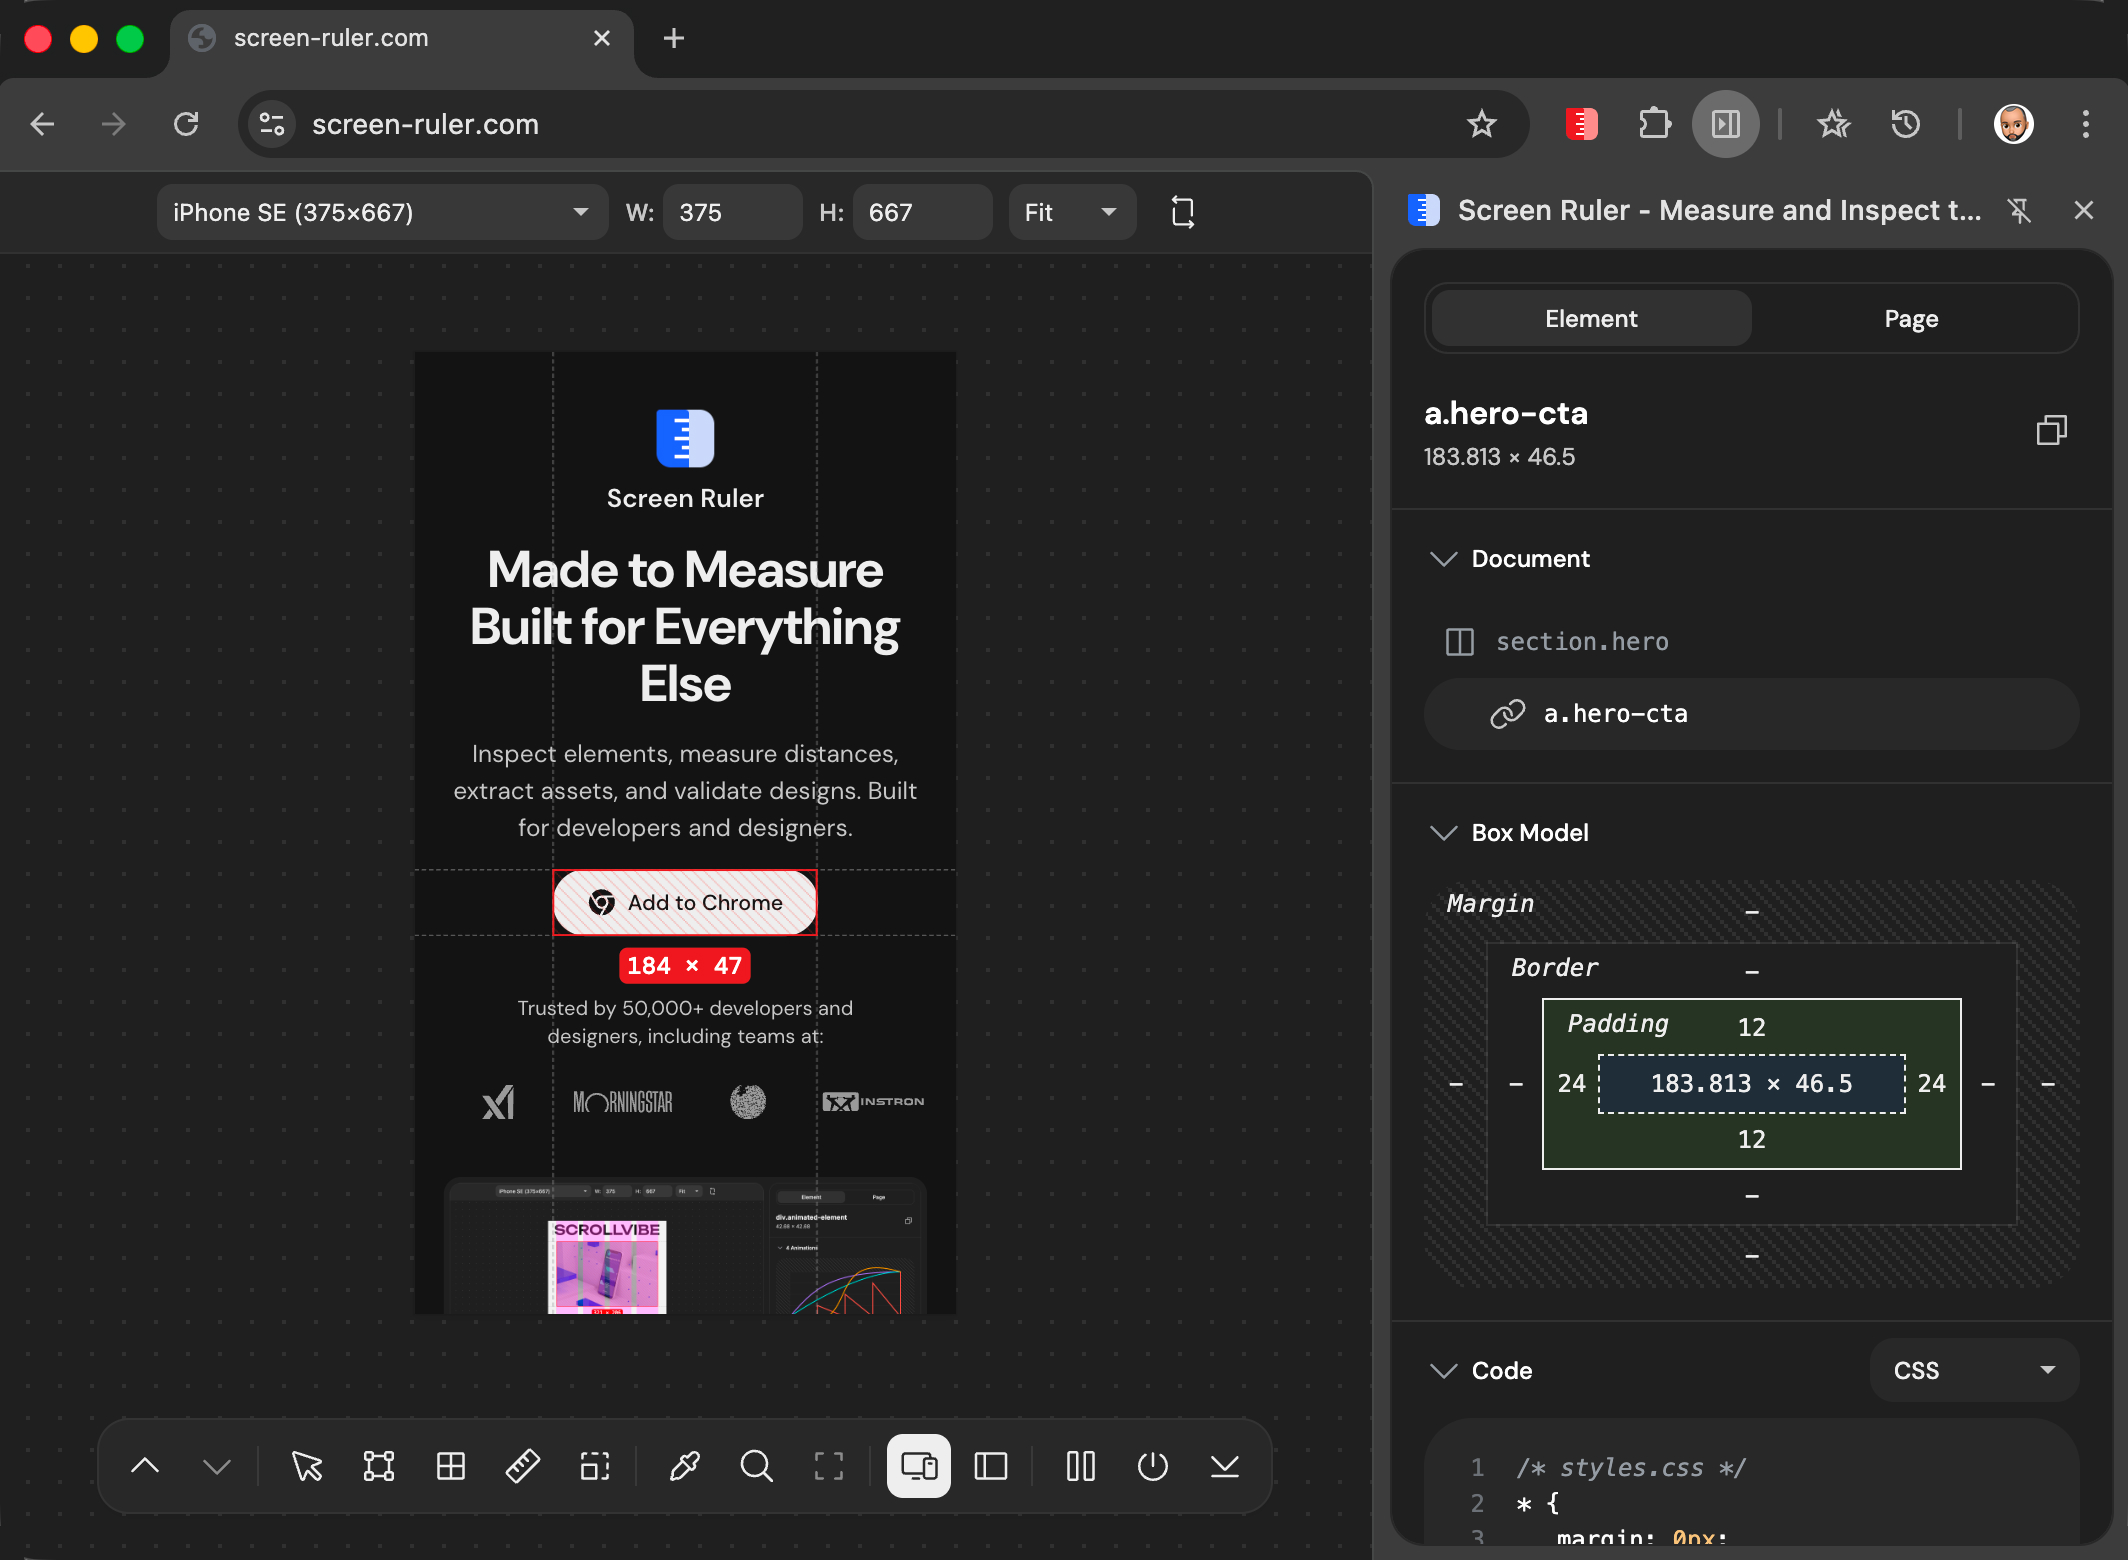
Task: Select the bounding box selection tool
Action: click(x=379, y=1466)
